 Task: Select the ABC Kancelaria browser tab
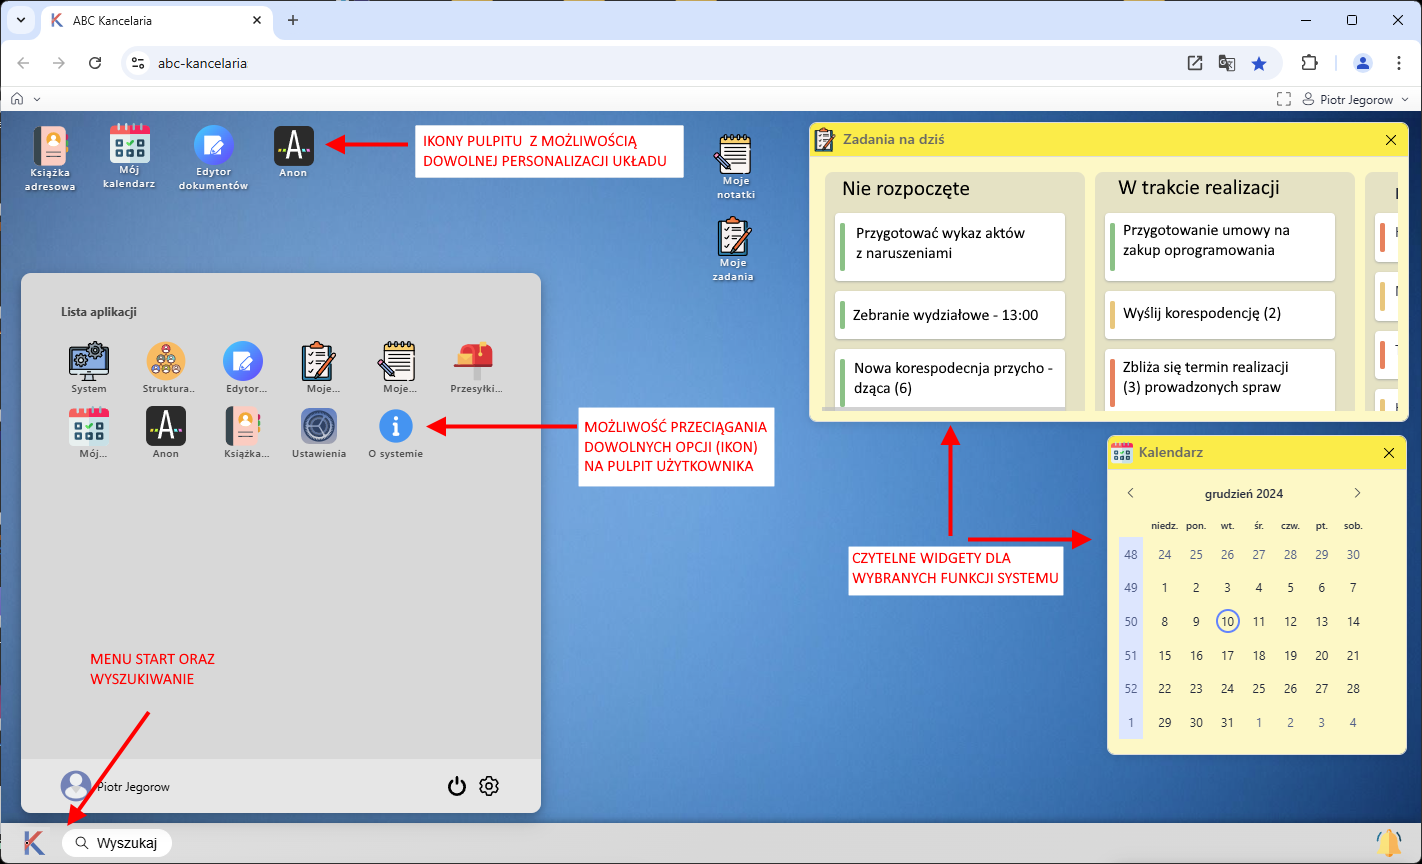(156, 20)
